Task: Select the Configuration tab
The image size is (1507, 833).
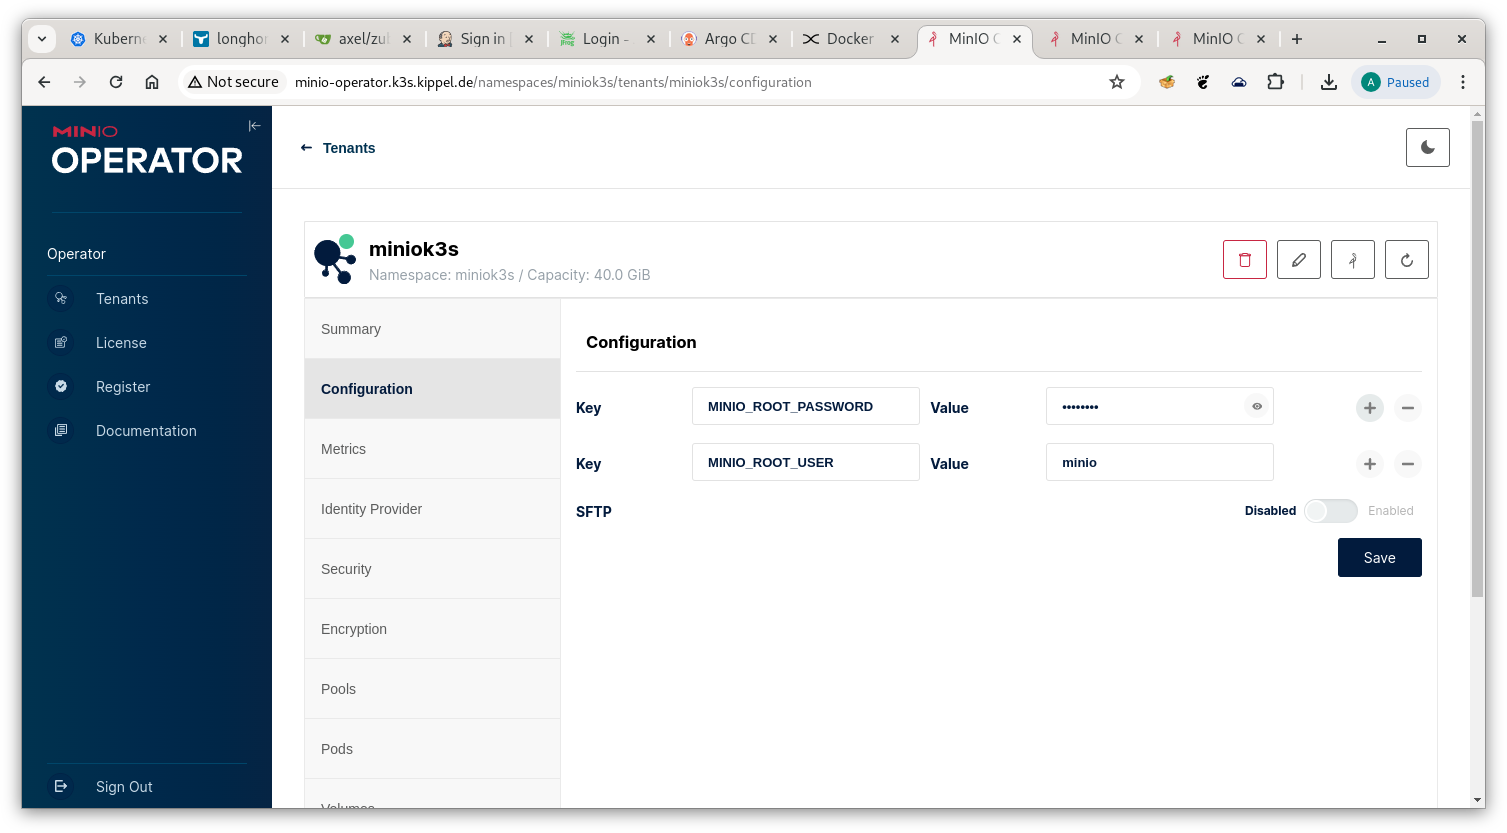Action: tap(432, 389)
